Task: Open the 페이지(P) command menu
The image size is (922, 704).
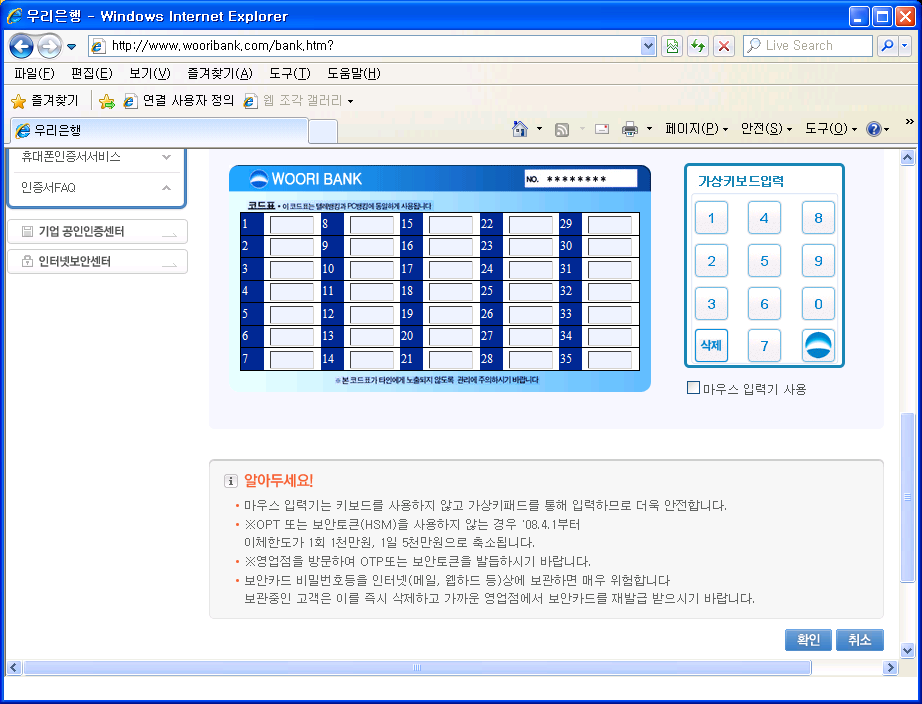Action: tap(697, 129)
